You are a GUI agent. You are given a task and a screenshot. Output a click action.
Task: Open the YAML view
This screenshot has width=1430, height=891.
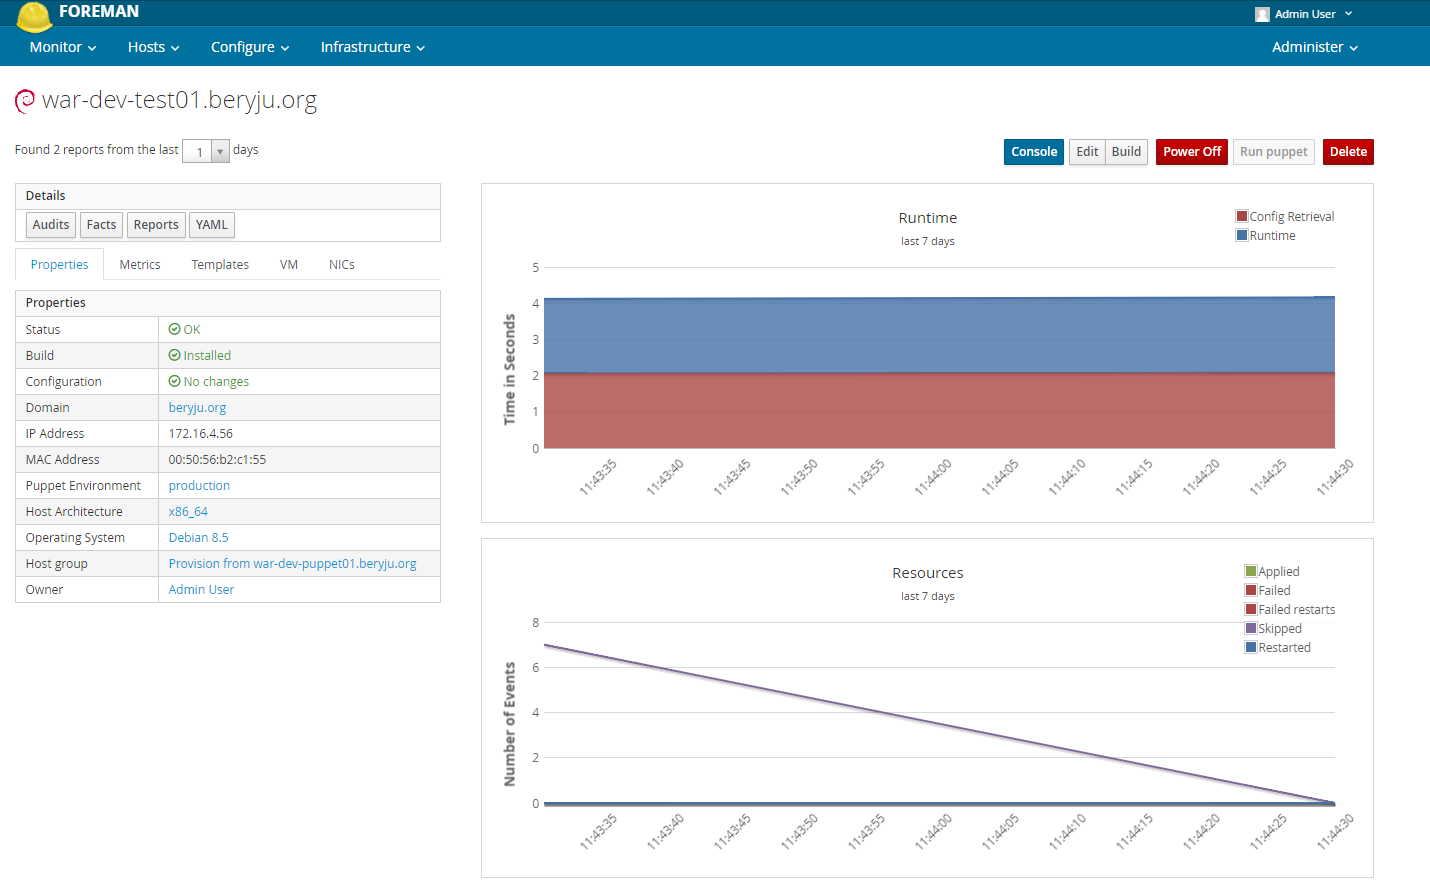(x=212, y=225)
